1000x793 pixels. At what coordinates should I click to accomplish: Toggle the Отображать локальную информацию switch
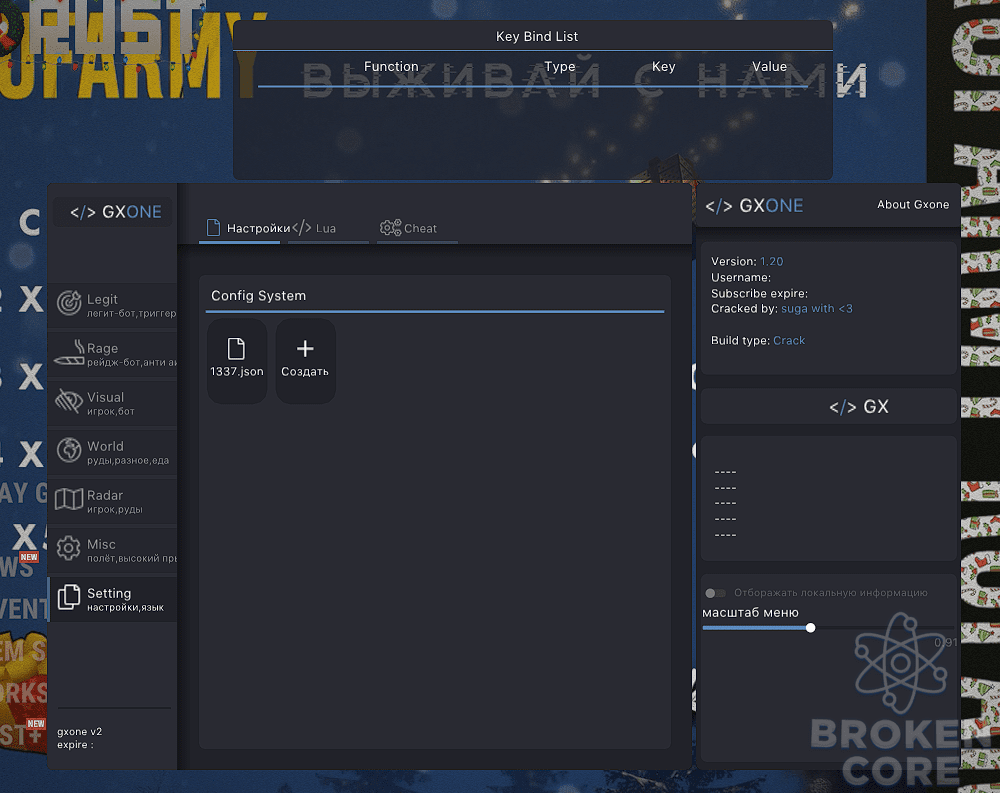click(x=715, y=593)
